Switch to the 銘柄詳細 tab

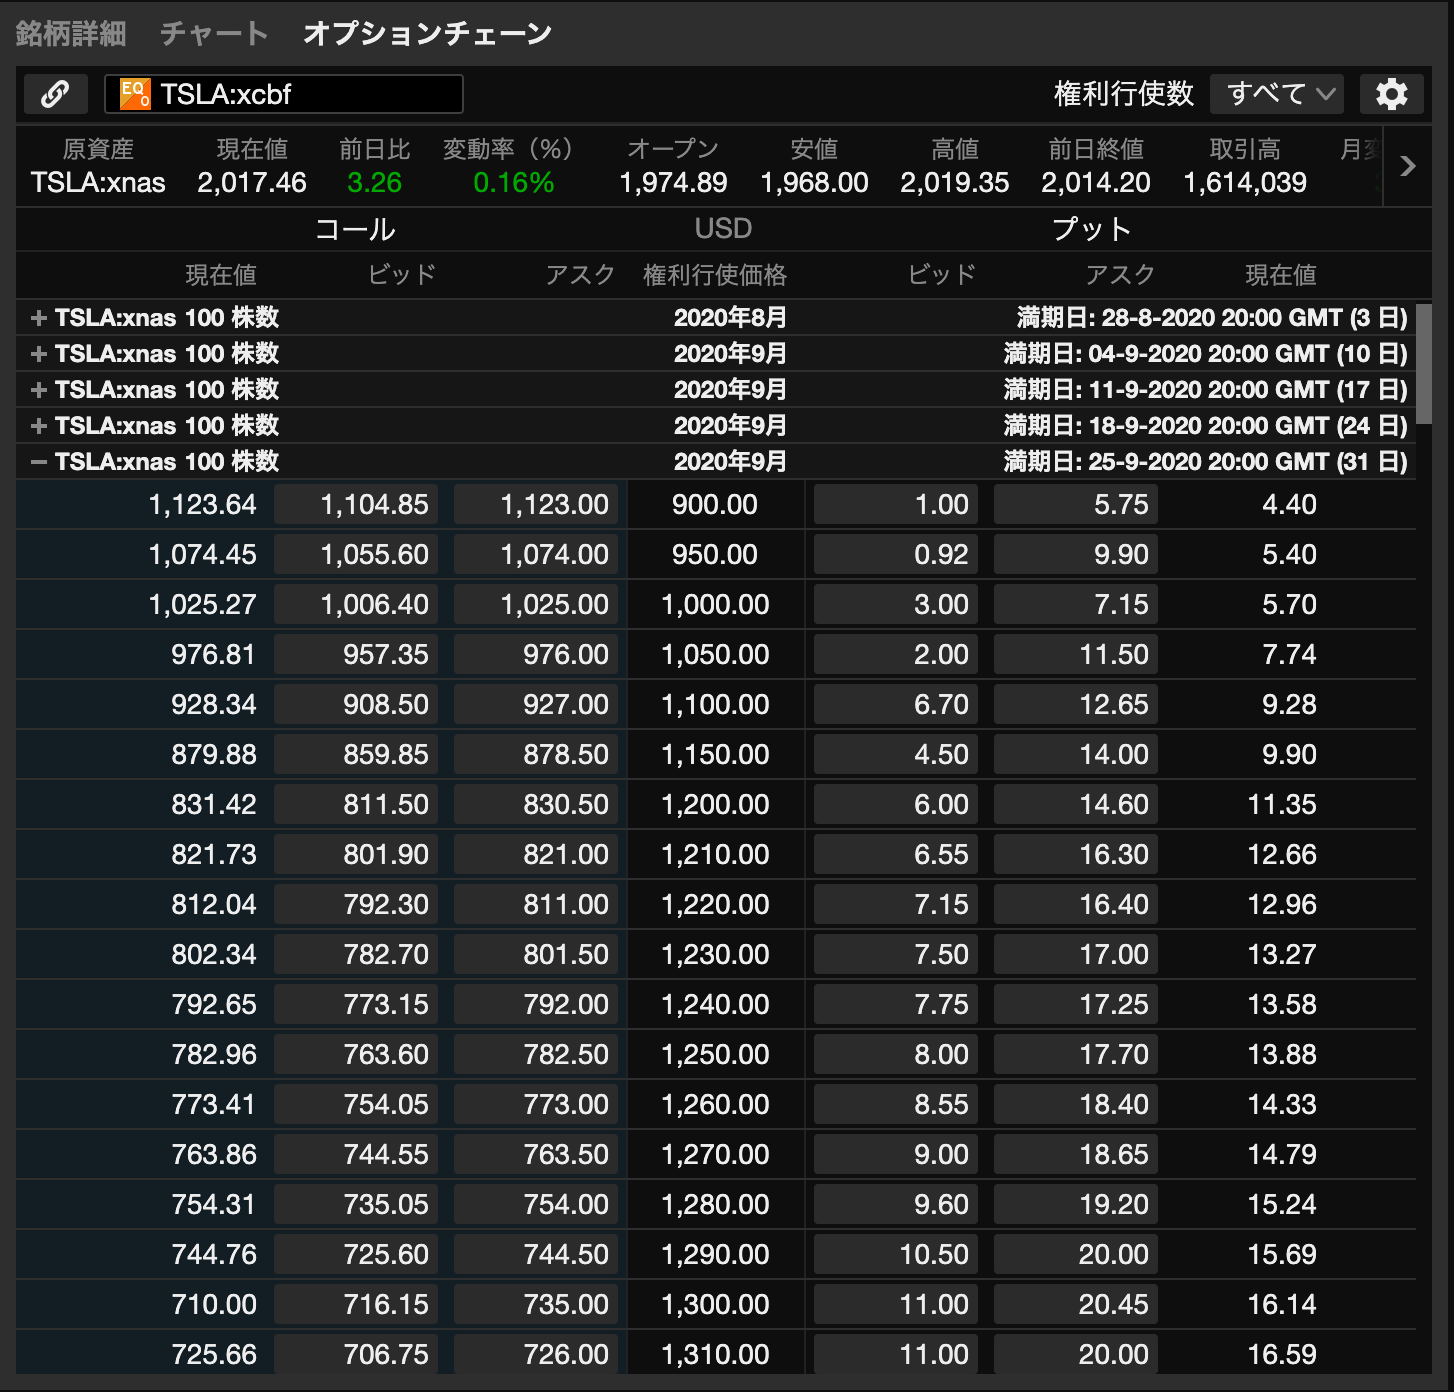(x=71, y=33)
